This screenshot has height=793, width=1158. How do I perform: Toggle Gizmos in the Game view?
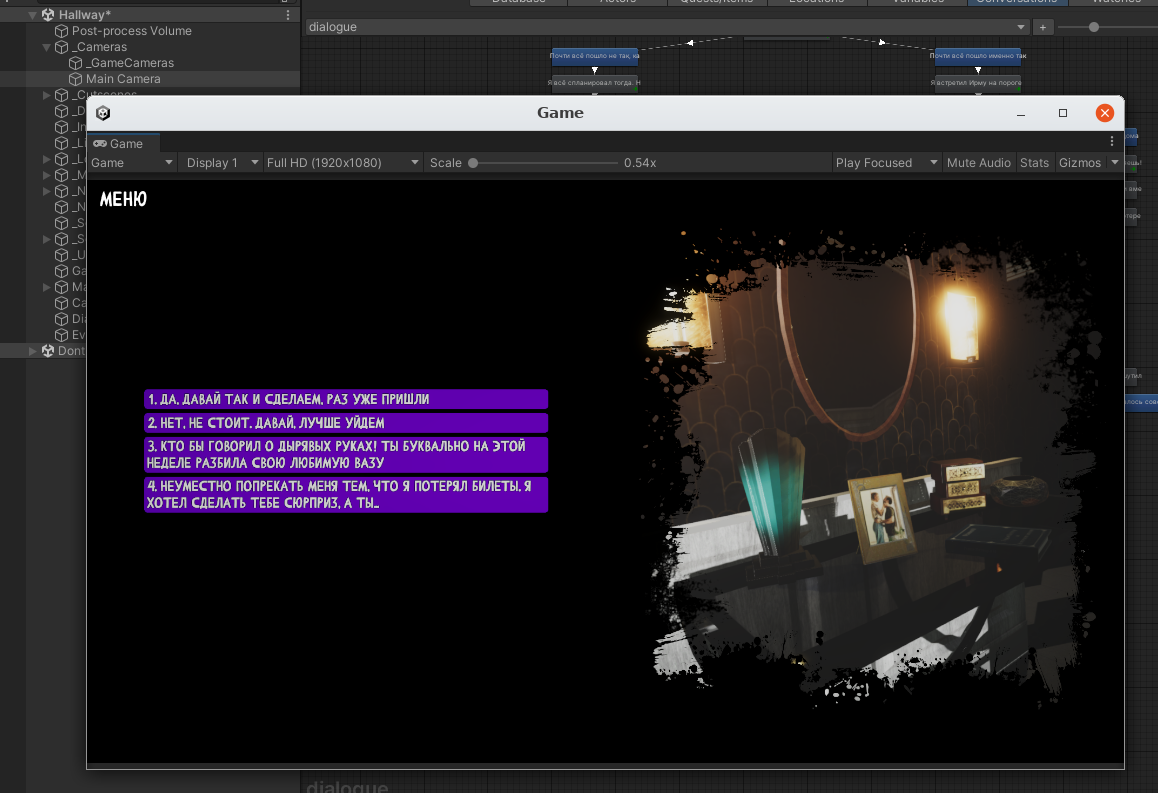click(x=1079, y=163)
